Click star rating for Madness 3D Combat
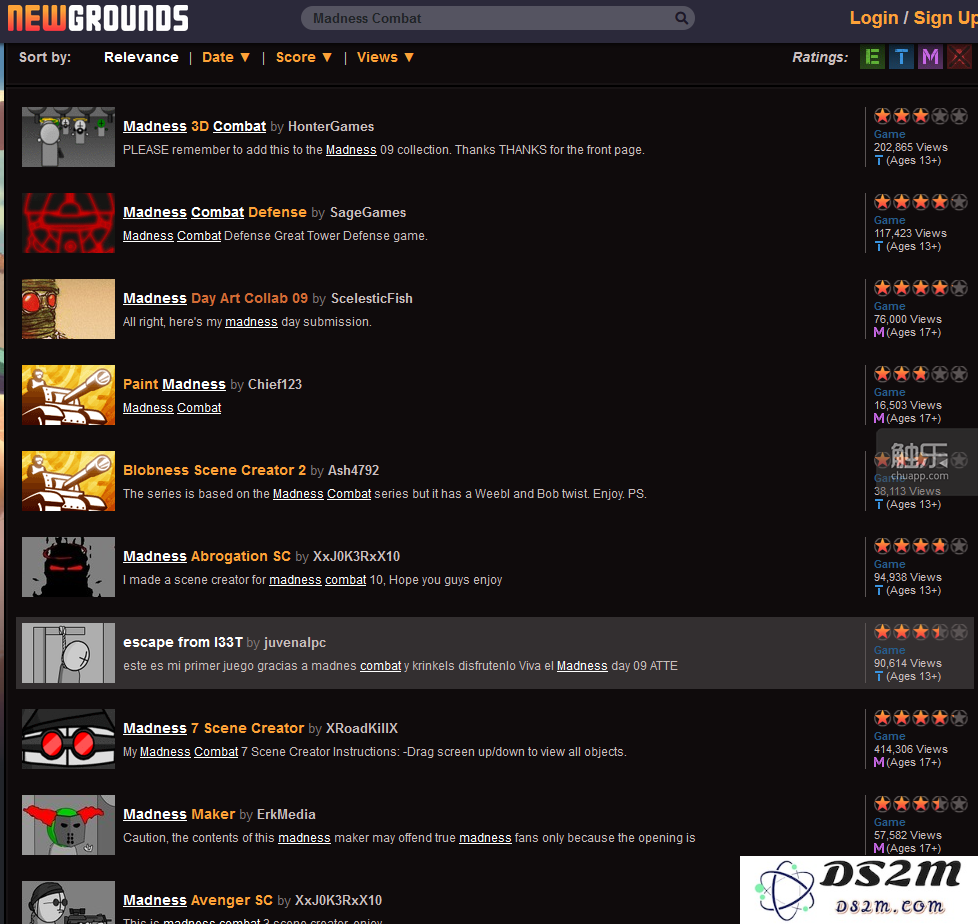 [921, 116]
